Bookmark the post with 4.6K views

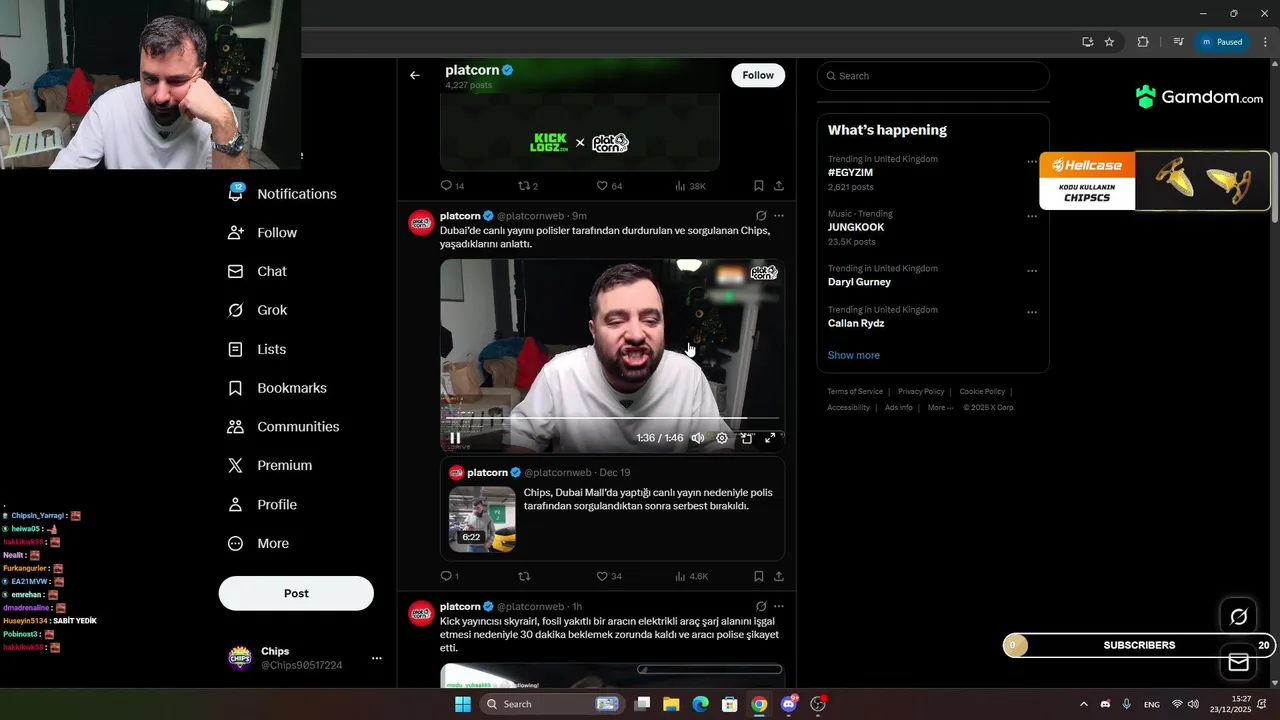coord(758,576)
